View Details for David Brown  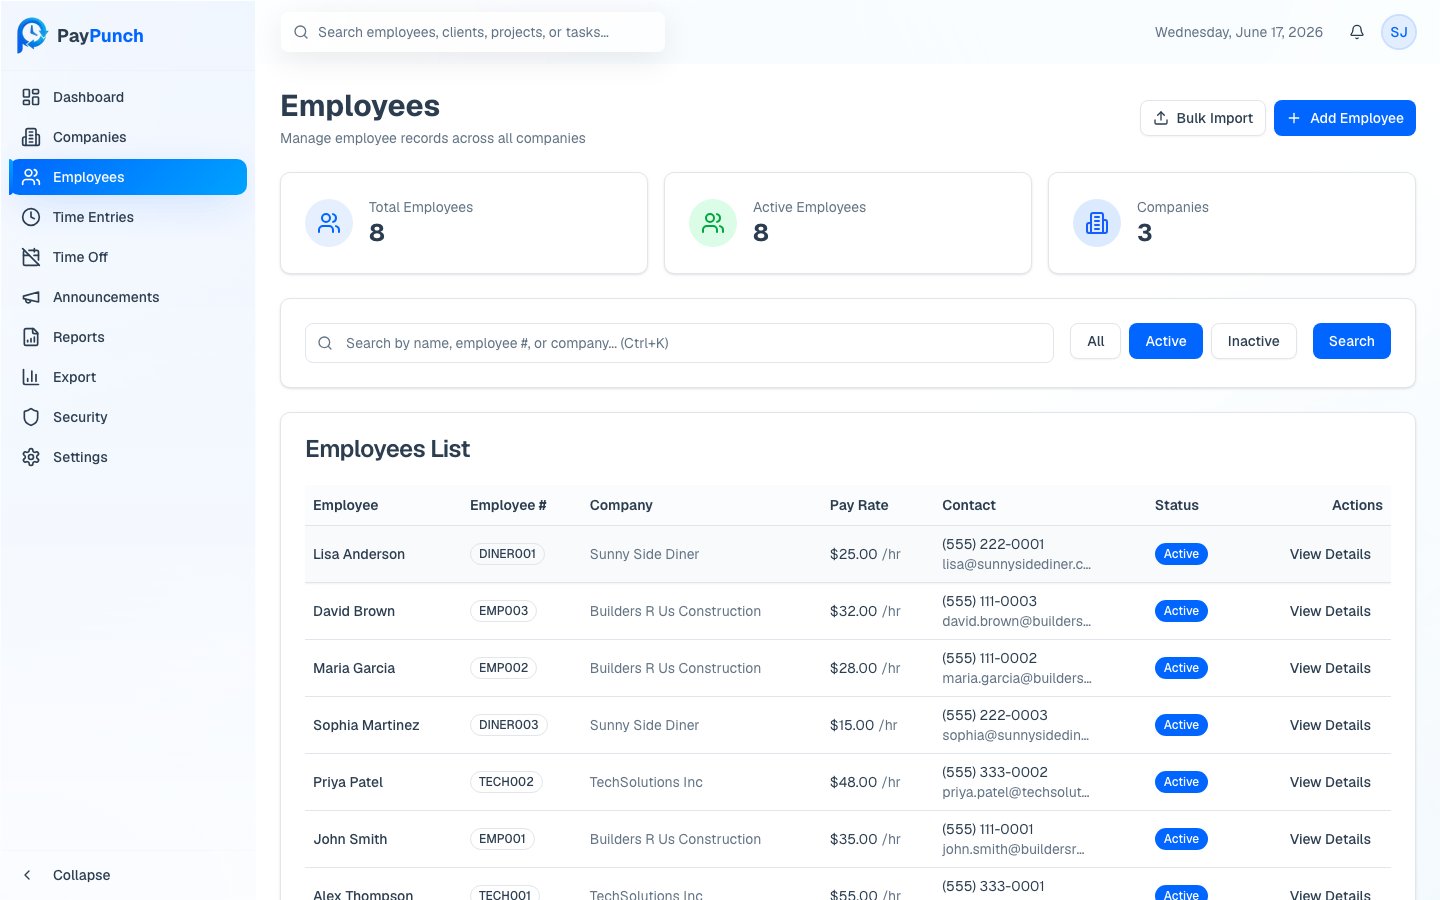coord(1330,611)
